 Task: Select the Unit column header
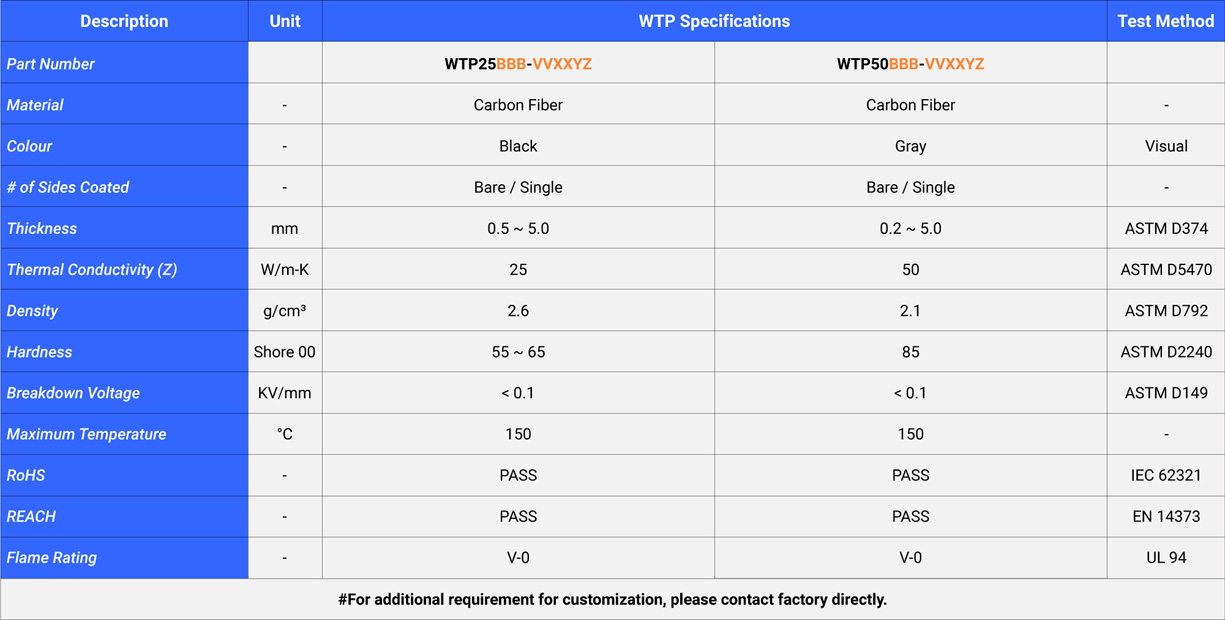point(285,21)
